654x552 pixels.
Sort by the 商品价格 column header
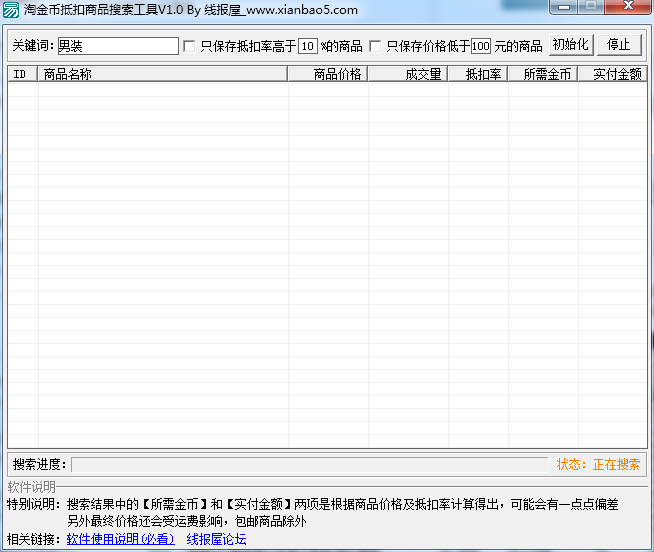tap(327, 74)
